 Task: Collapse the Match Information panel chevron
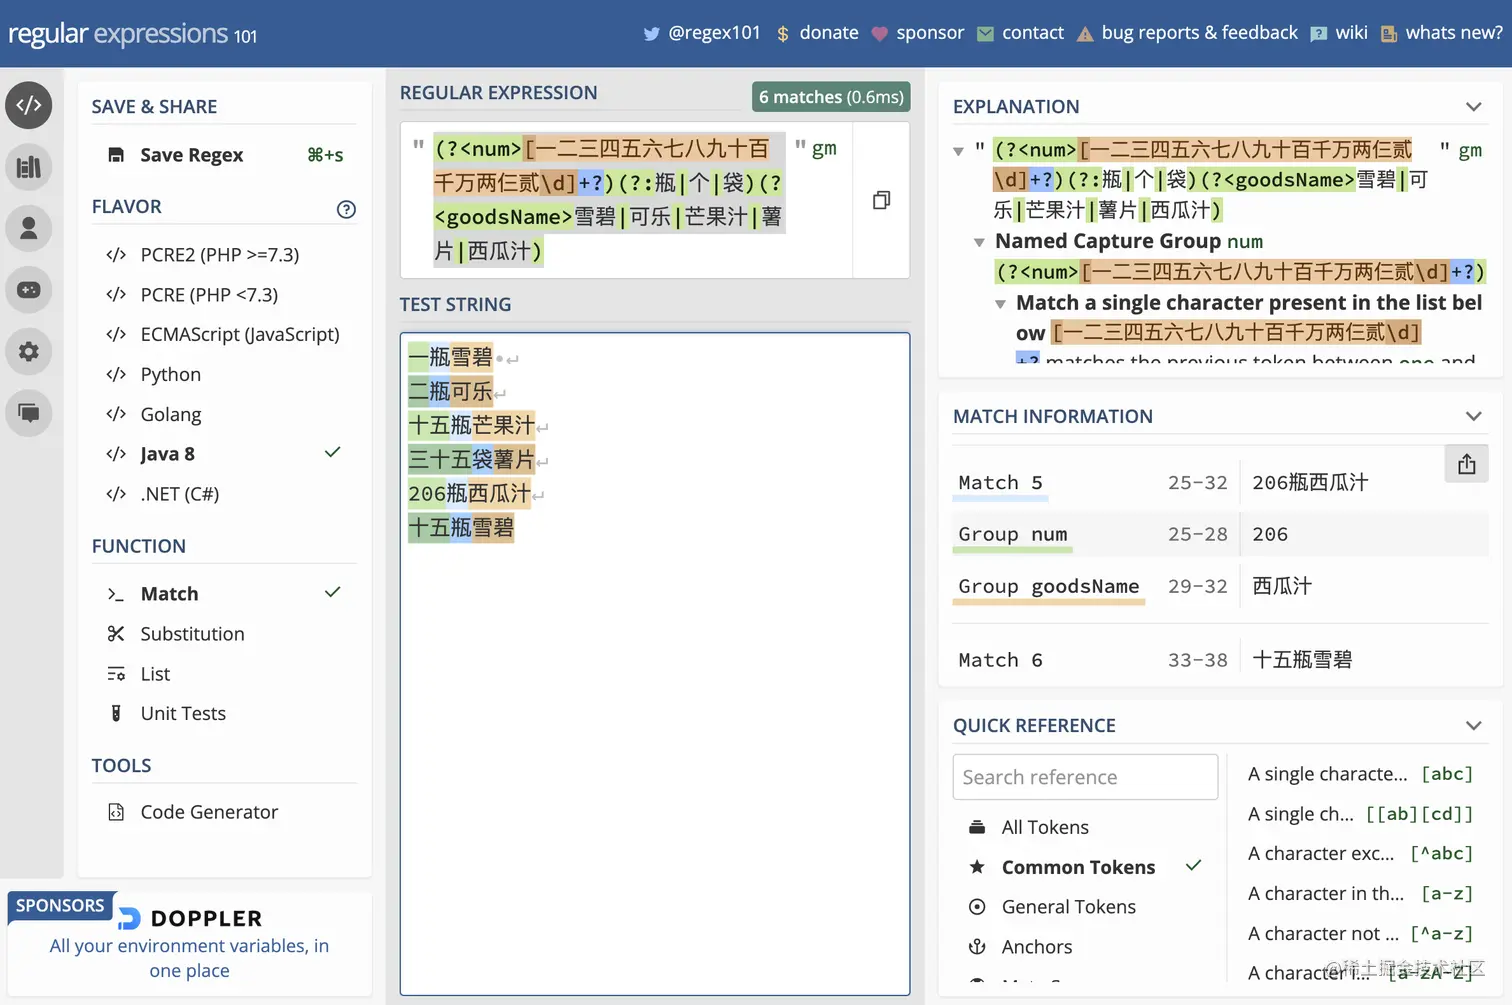pos(1473,416)
